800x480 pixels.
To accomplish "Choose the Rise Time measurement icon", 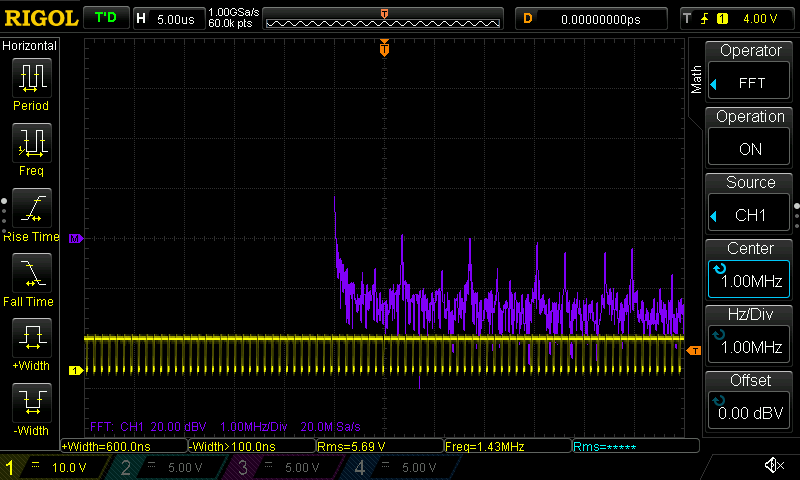I will (x=31, y=209).
